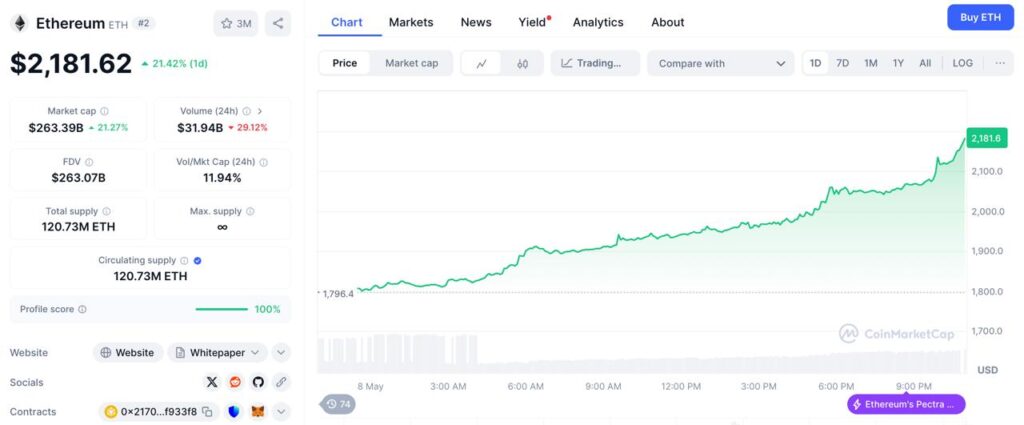1024x425 pixels.
Task: Click the Profile score progress bar
Action: 221,309
